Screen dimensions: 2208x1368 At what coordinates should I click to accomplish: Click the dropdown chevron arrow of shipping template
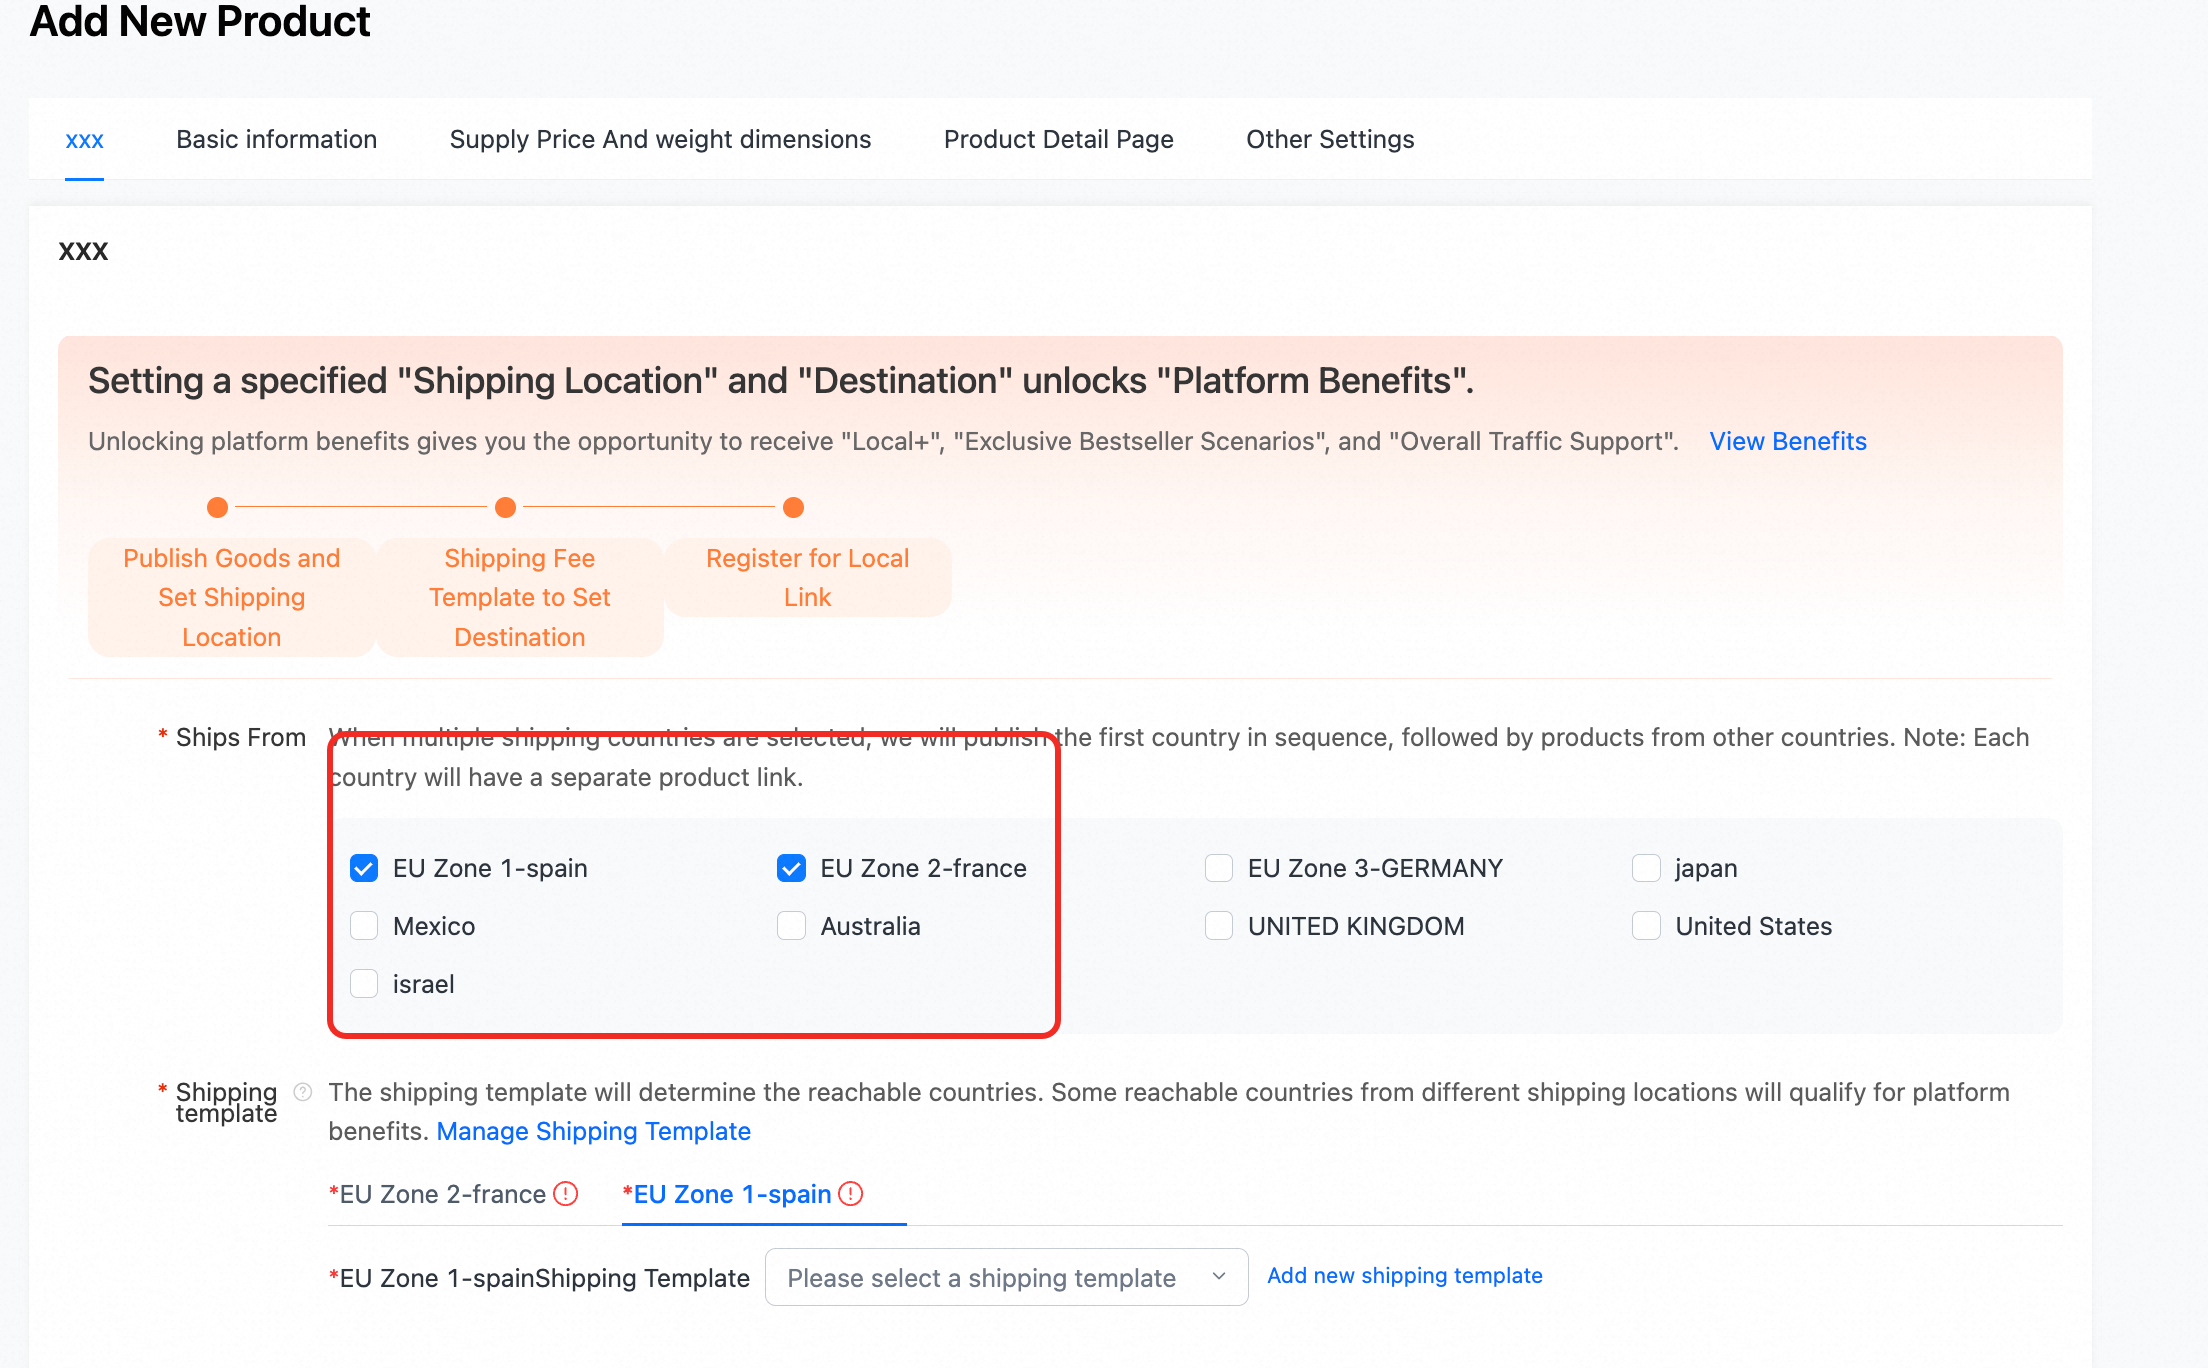[x=1219, y=1276]
